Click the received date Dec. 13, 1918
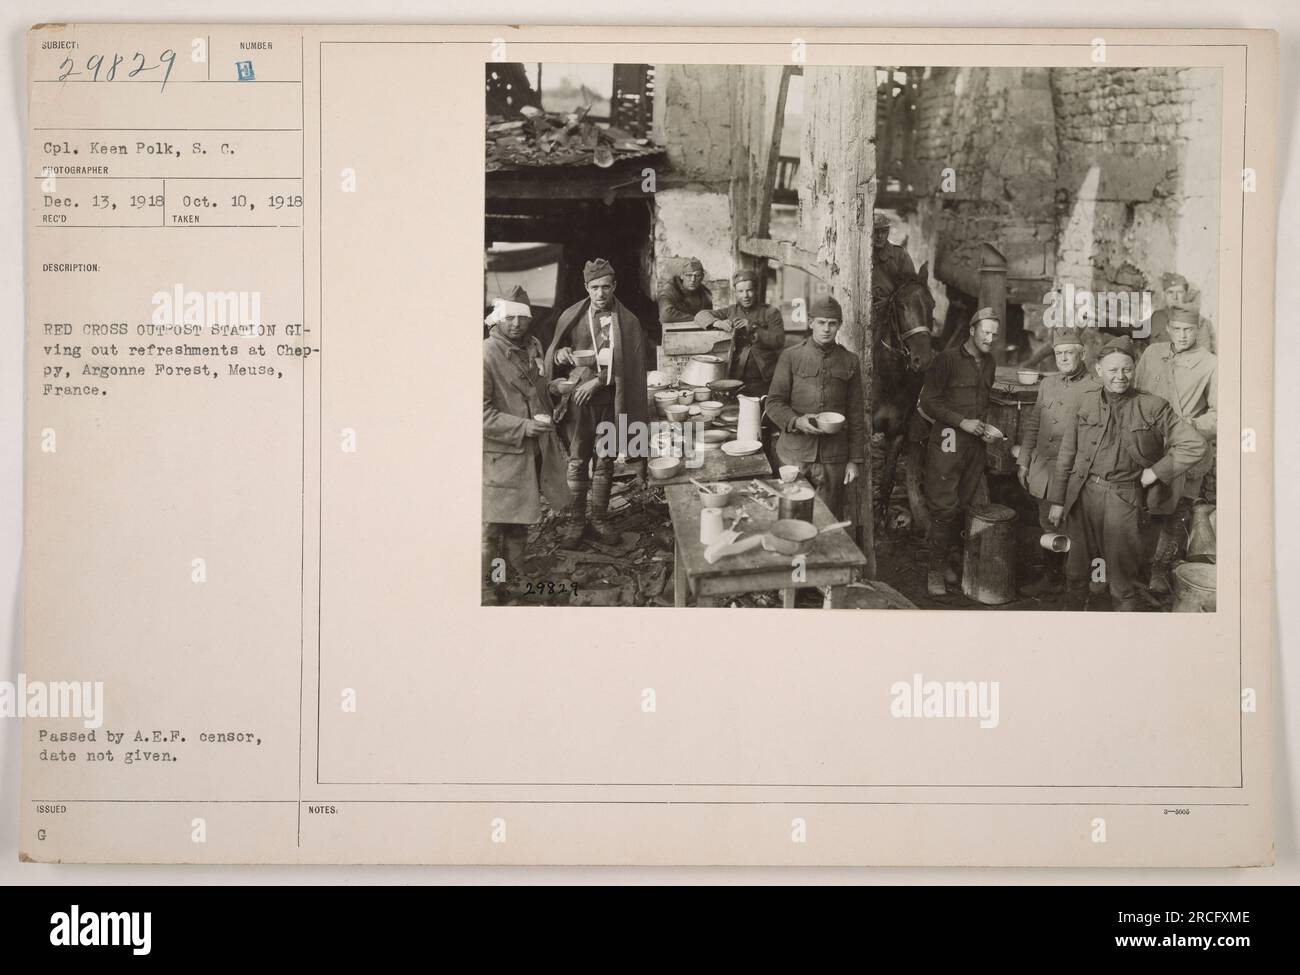The image size is (1300, 975). (x=97, y=201)
